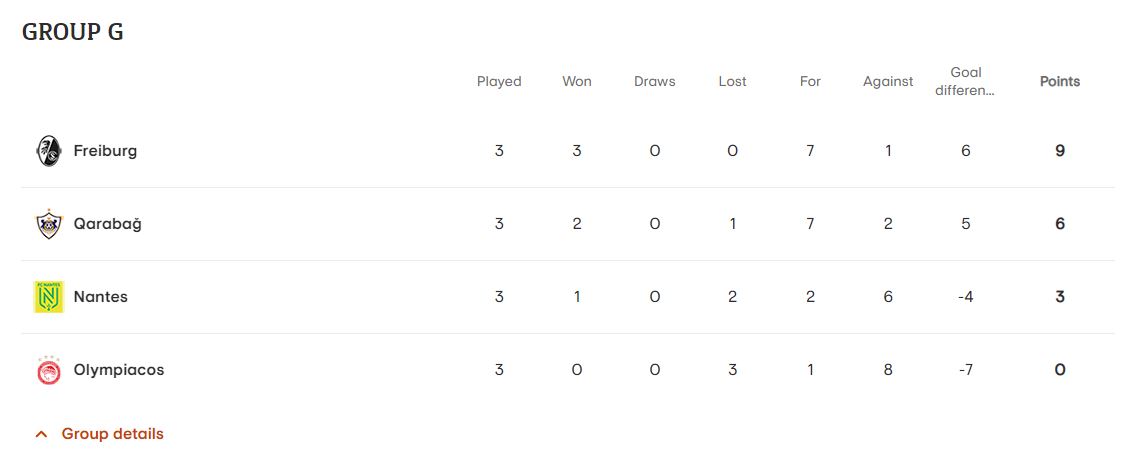Click the Against column header
The width and height of the screenshot is (1127, 456).
[888, 82]
